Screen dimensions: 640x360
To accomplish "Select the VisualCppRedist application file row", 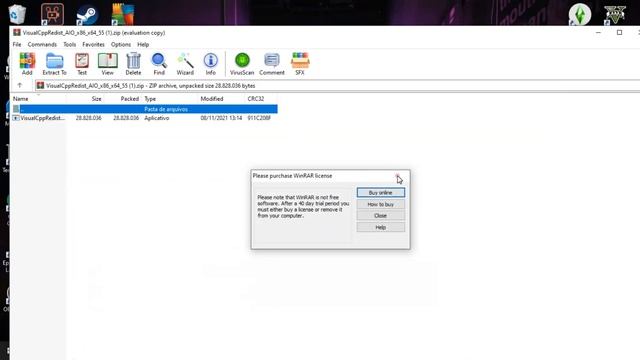I will [x=144, y=118].
